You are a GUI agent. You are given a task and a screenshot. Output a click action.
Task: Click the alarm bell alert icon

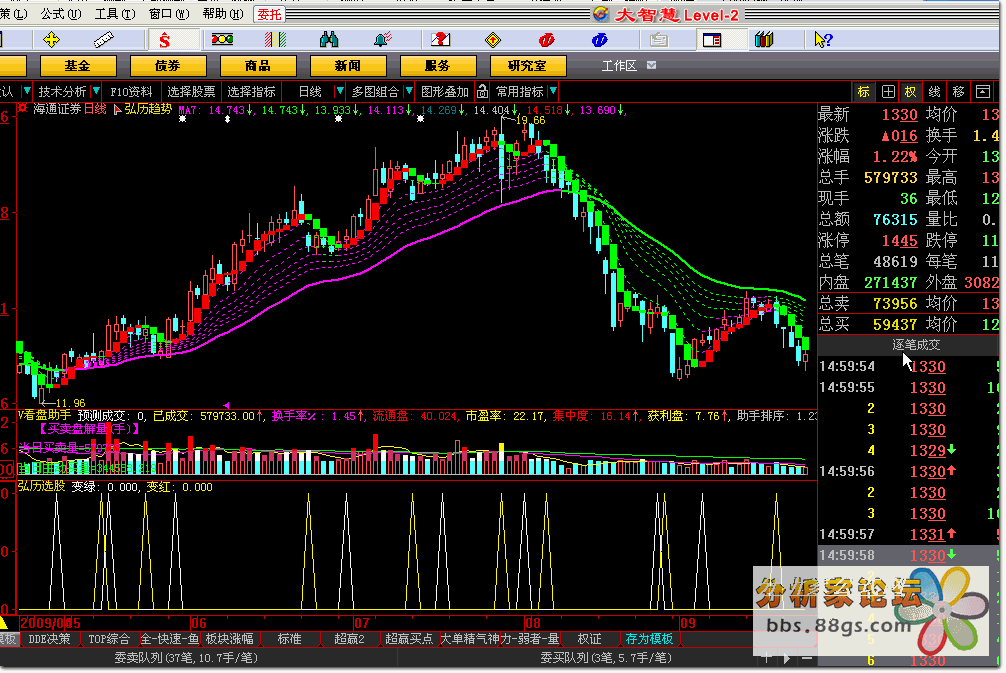pos(383,40)
